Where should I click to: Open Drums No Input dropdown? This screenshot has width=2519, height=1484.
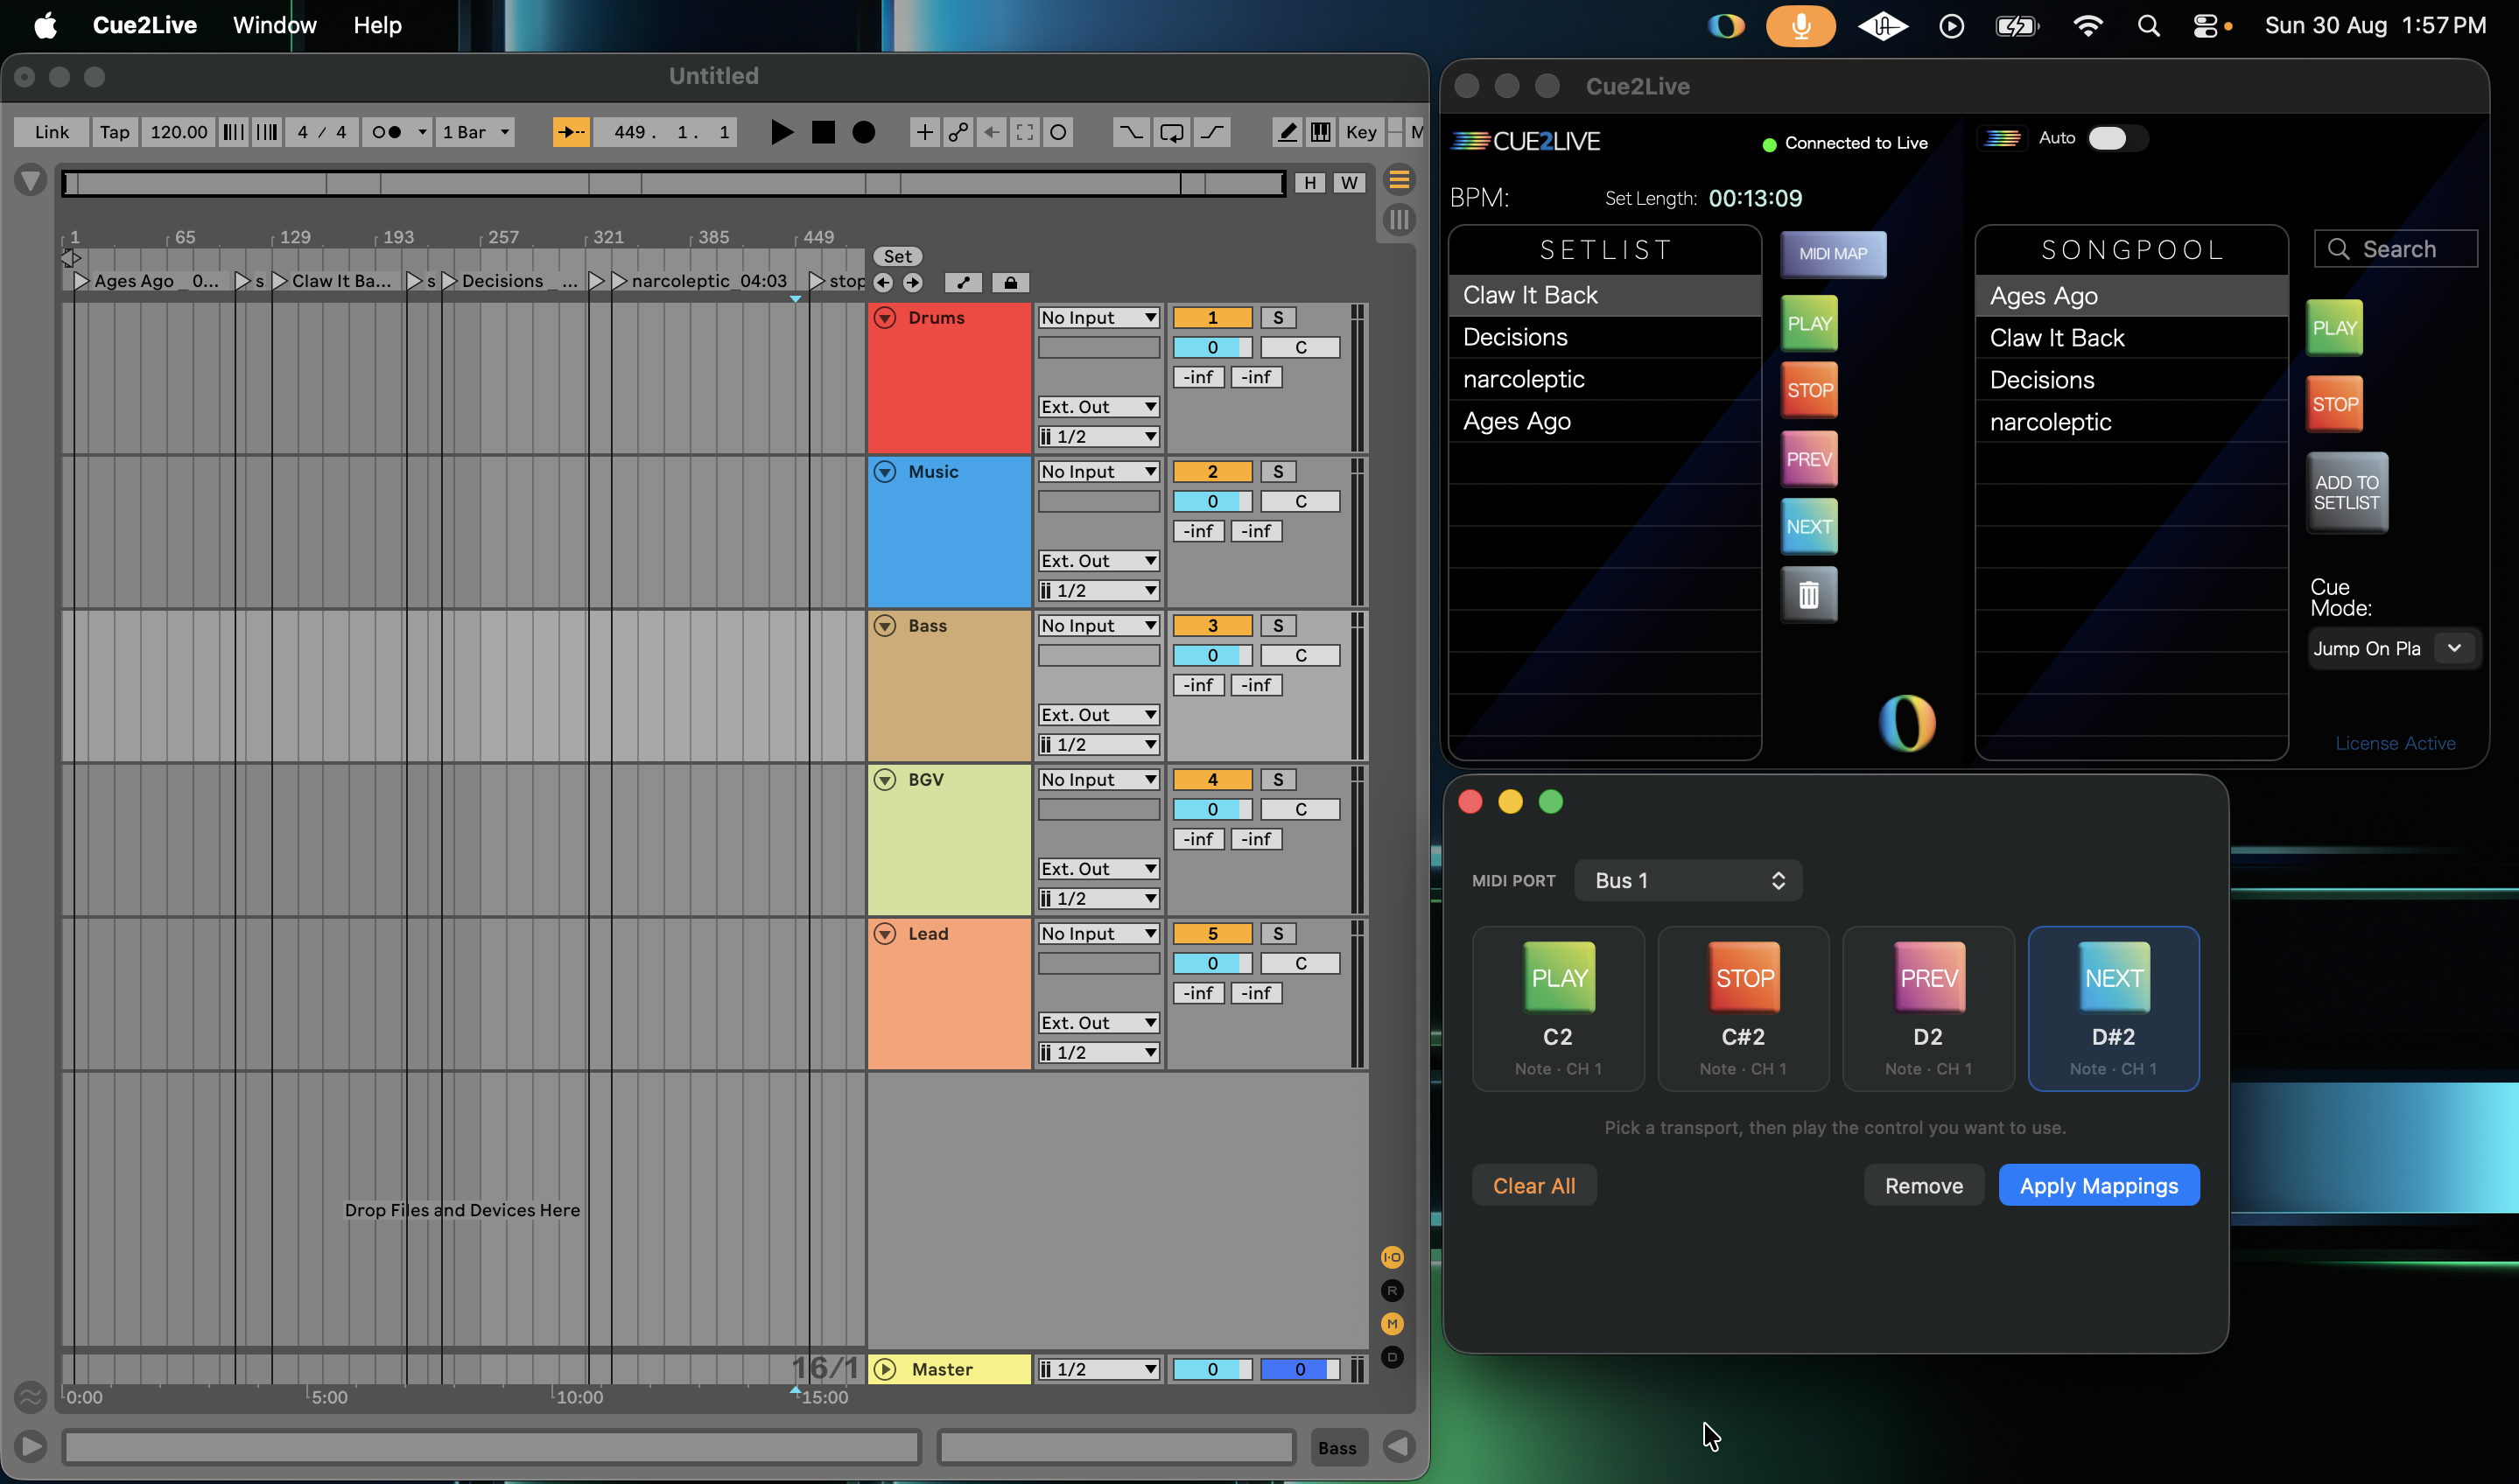click(1098, 318)
